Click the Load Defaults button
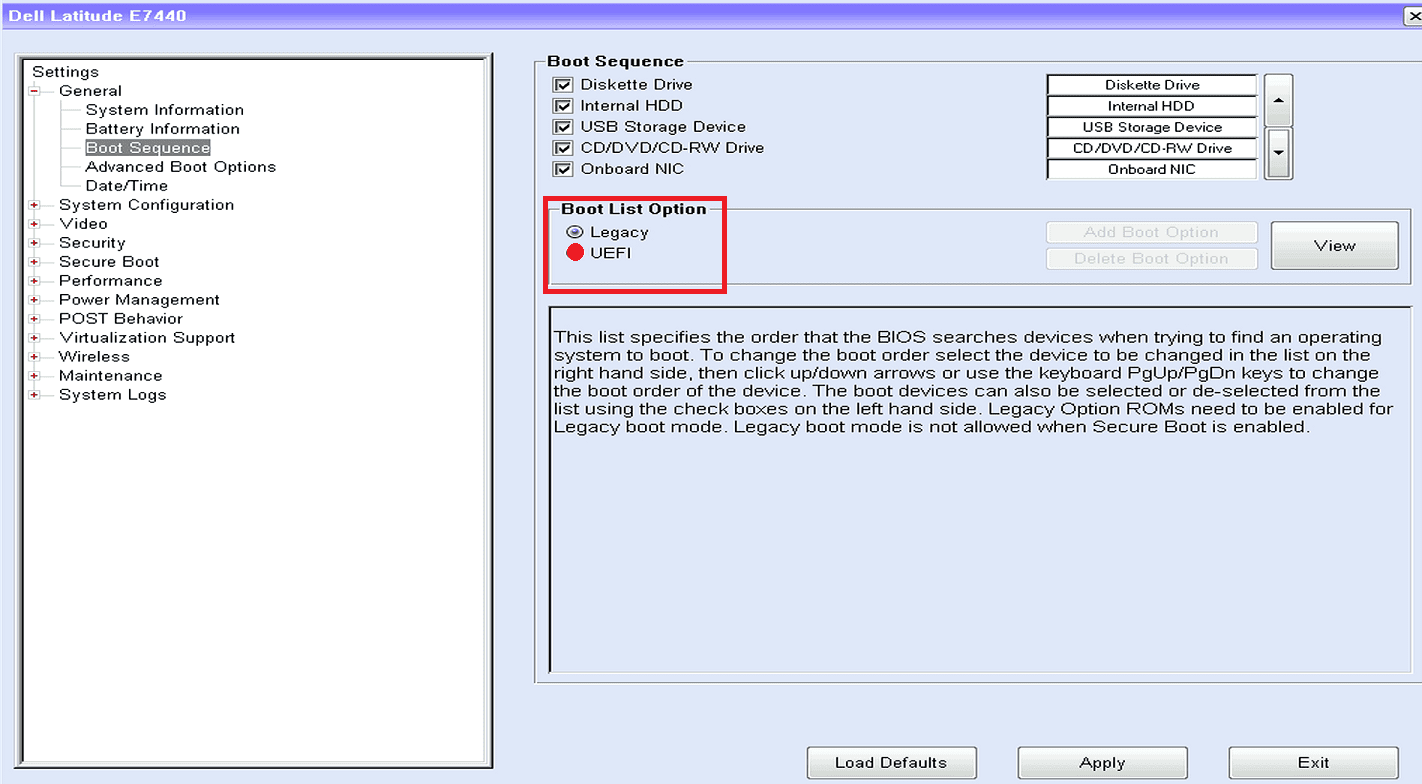1422x784 pixels. pos(891,763)
